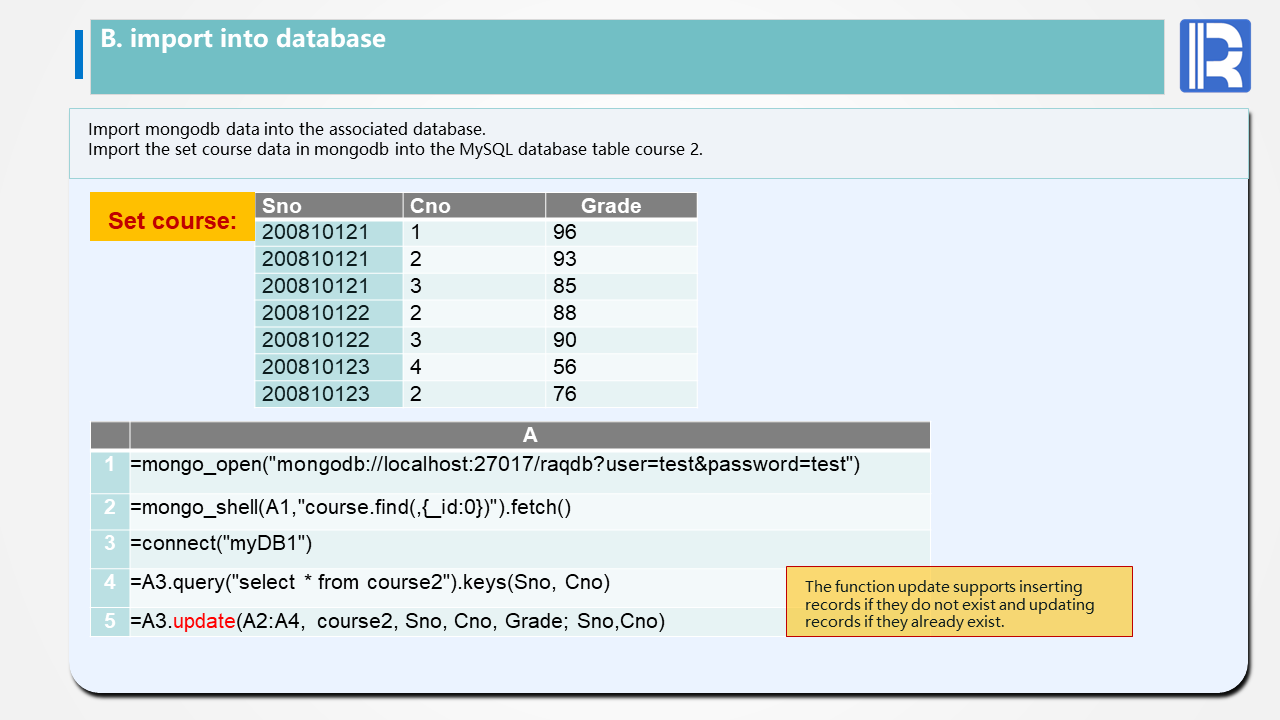Click row number 5 in code grid

(110, 621)
